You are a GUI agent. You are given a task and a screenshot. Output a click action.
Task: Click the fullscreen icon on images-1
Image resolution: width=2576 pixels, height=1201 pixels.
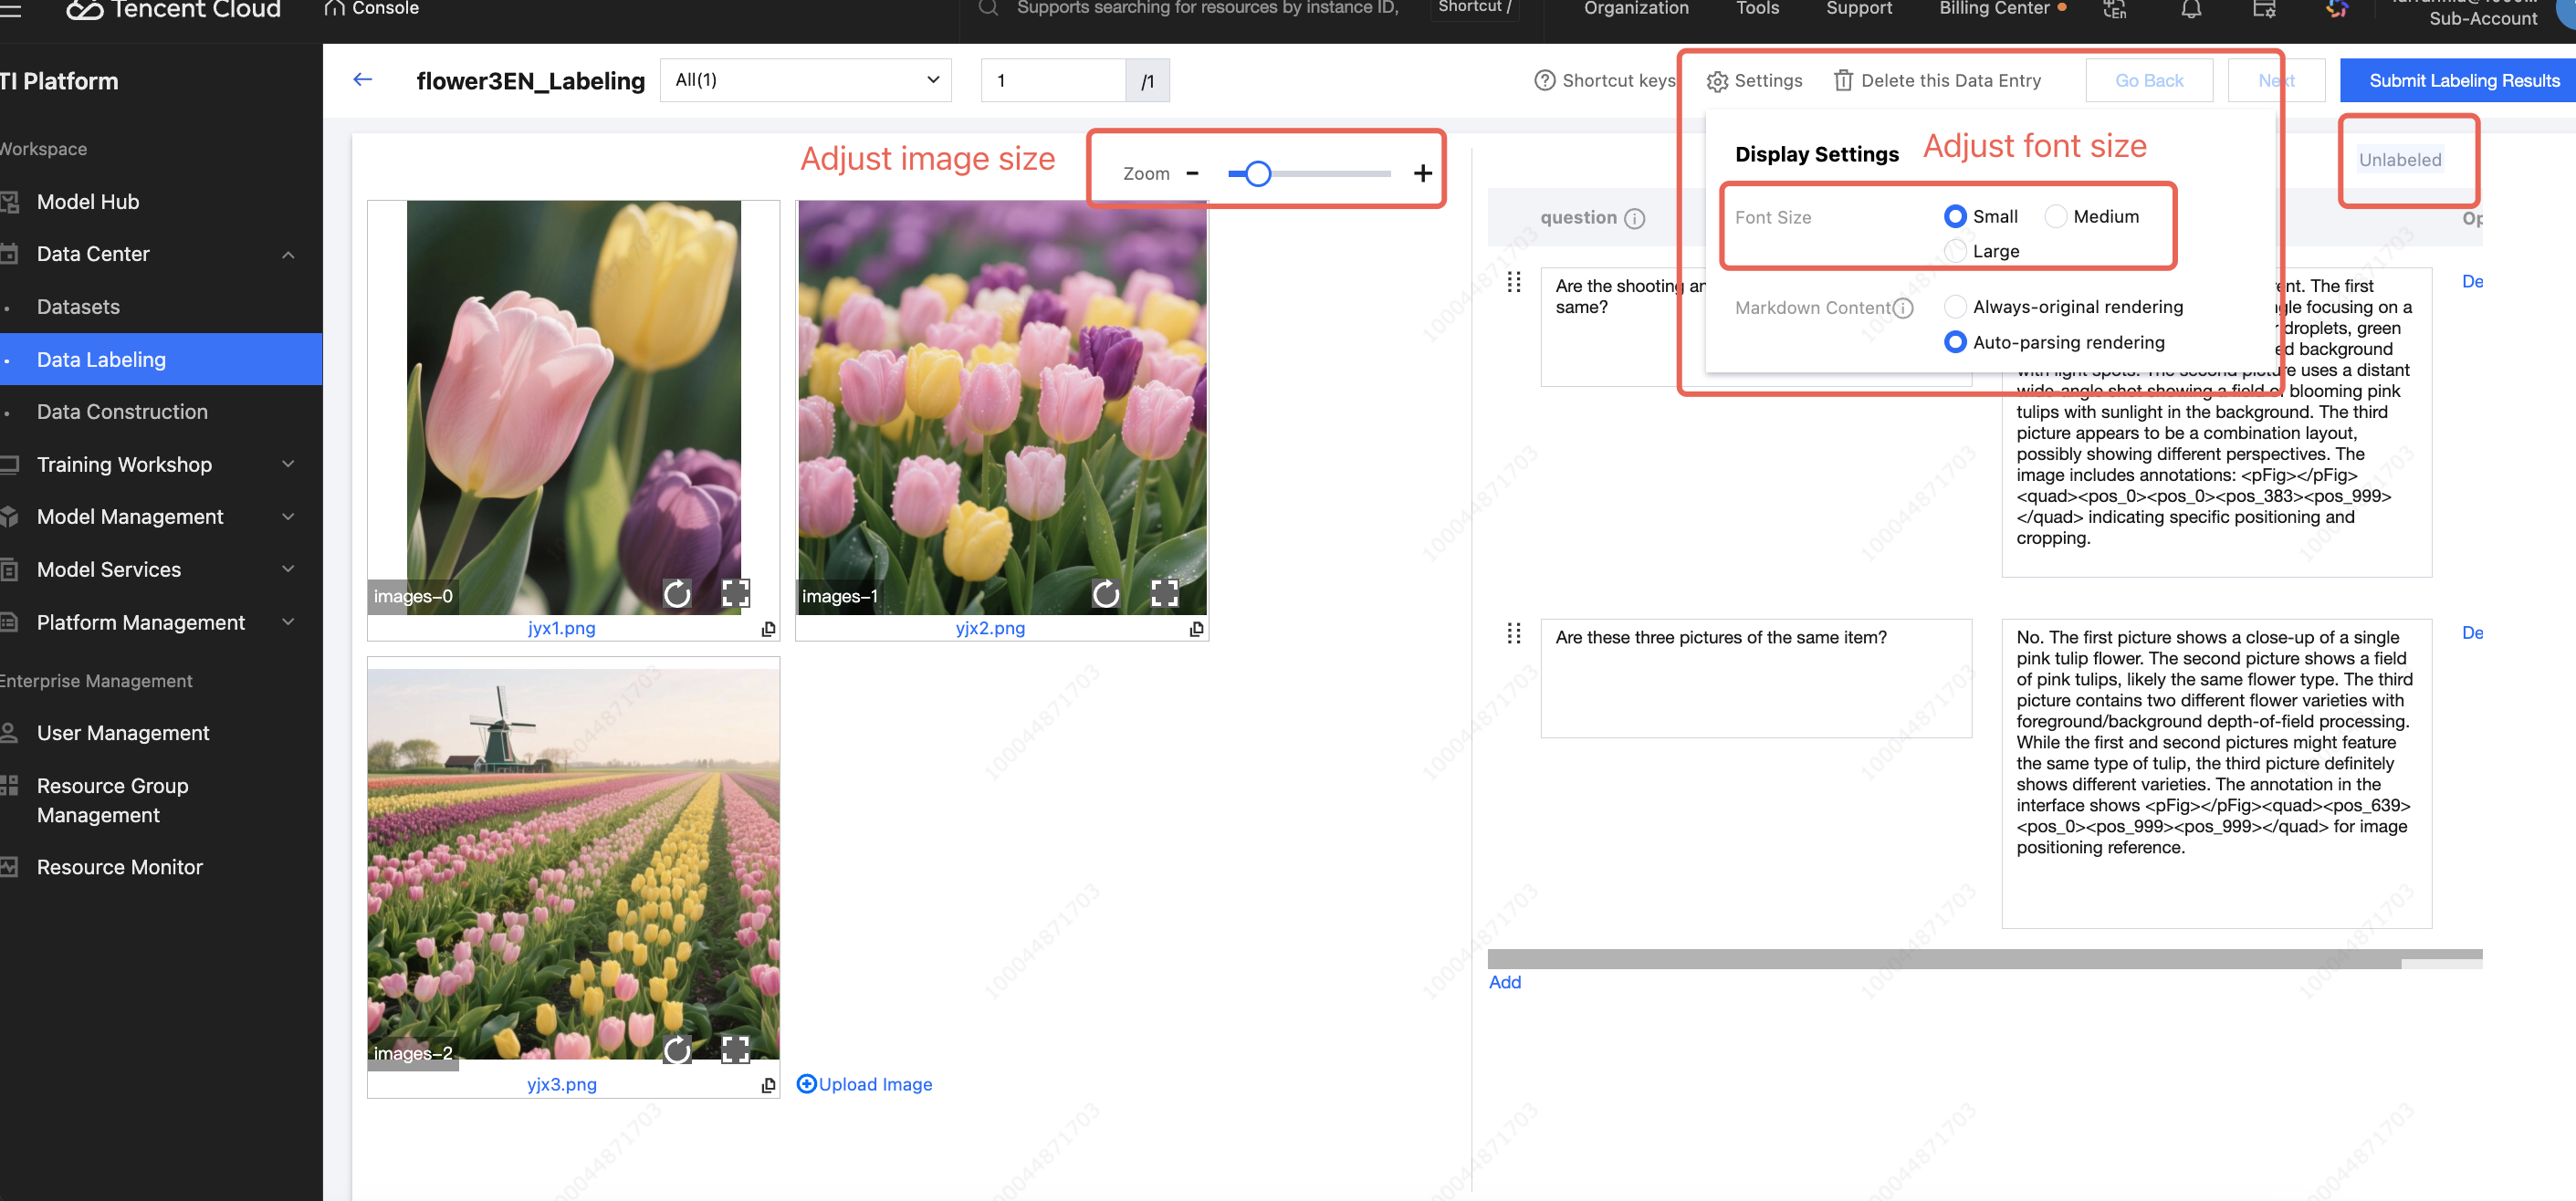pos(1164,594)
